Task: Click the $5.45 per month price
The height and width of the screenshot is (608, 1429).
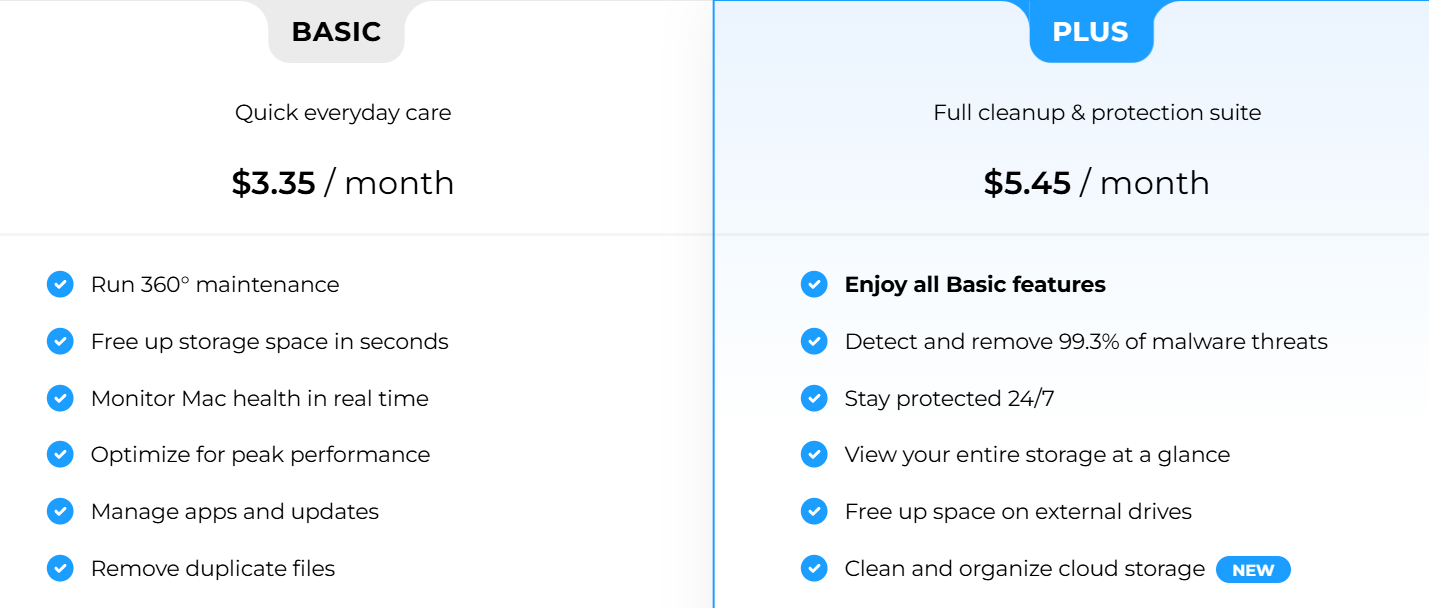Action: 1097,183
